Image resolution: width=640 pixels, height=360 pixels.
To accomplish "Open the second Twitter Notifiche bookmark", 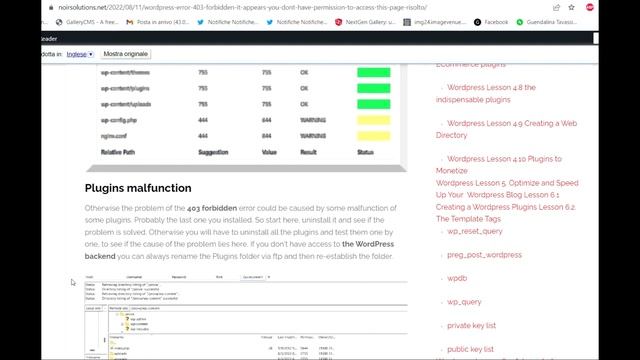I will (296, 22).
